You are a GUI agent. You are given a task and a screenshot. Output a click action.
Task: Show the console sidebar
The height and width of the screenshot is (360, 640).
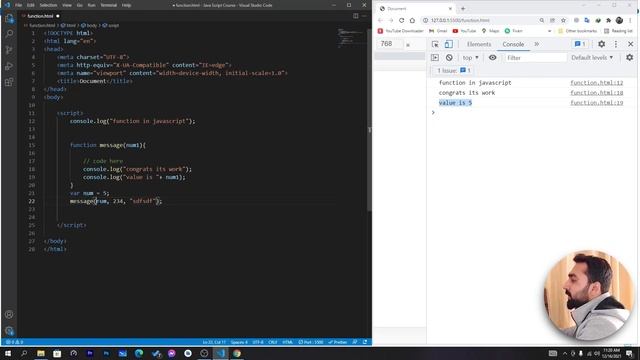tap(435, 58)
